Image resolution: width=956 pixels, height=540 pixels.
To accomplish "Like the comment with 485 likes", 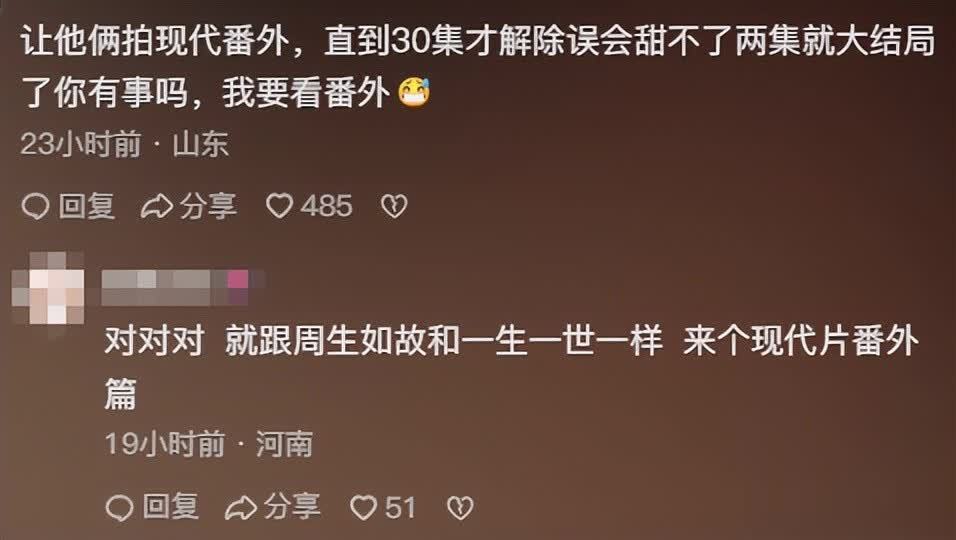I will click(x=279, y=206).
